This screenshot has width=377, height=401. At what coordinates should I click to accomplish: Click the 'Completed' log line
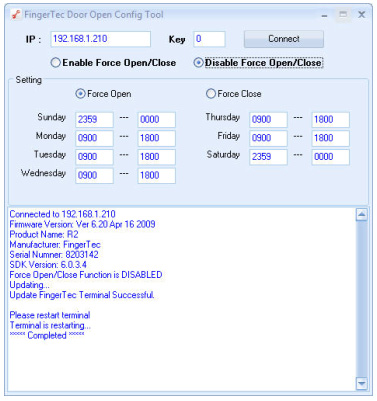click(x=47, y=336)
